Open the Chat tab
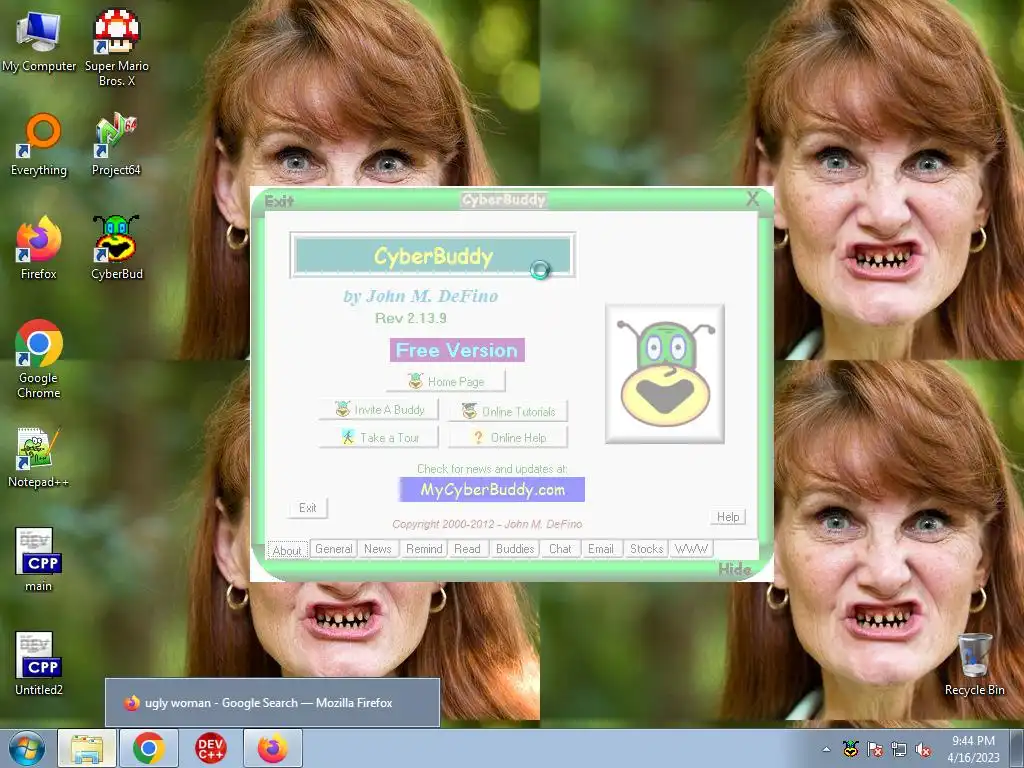This screenshot has height=768, width=1024. pos(560,549)
